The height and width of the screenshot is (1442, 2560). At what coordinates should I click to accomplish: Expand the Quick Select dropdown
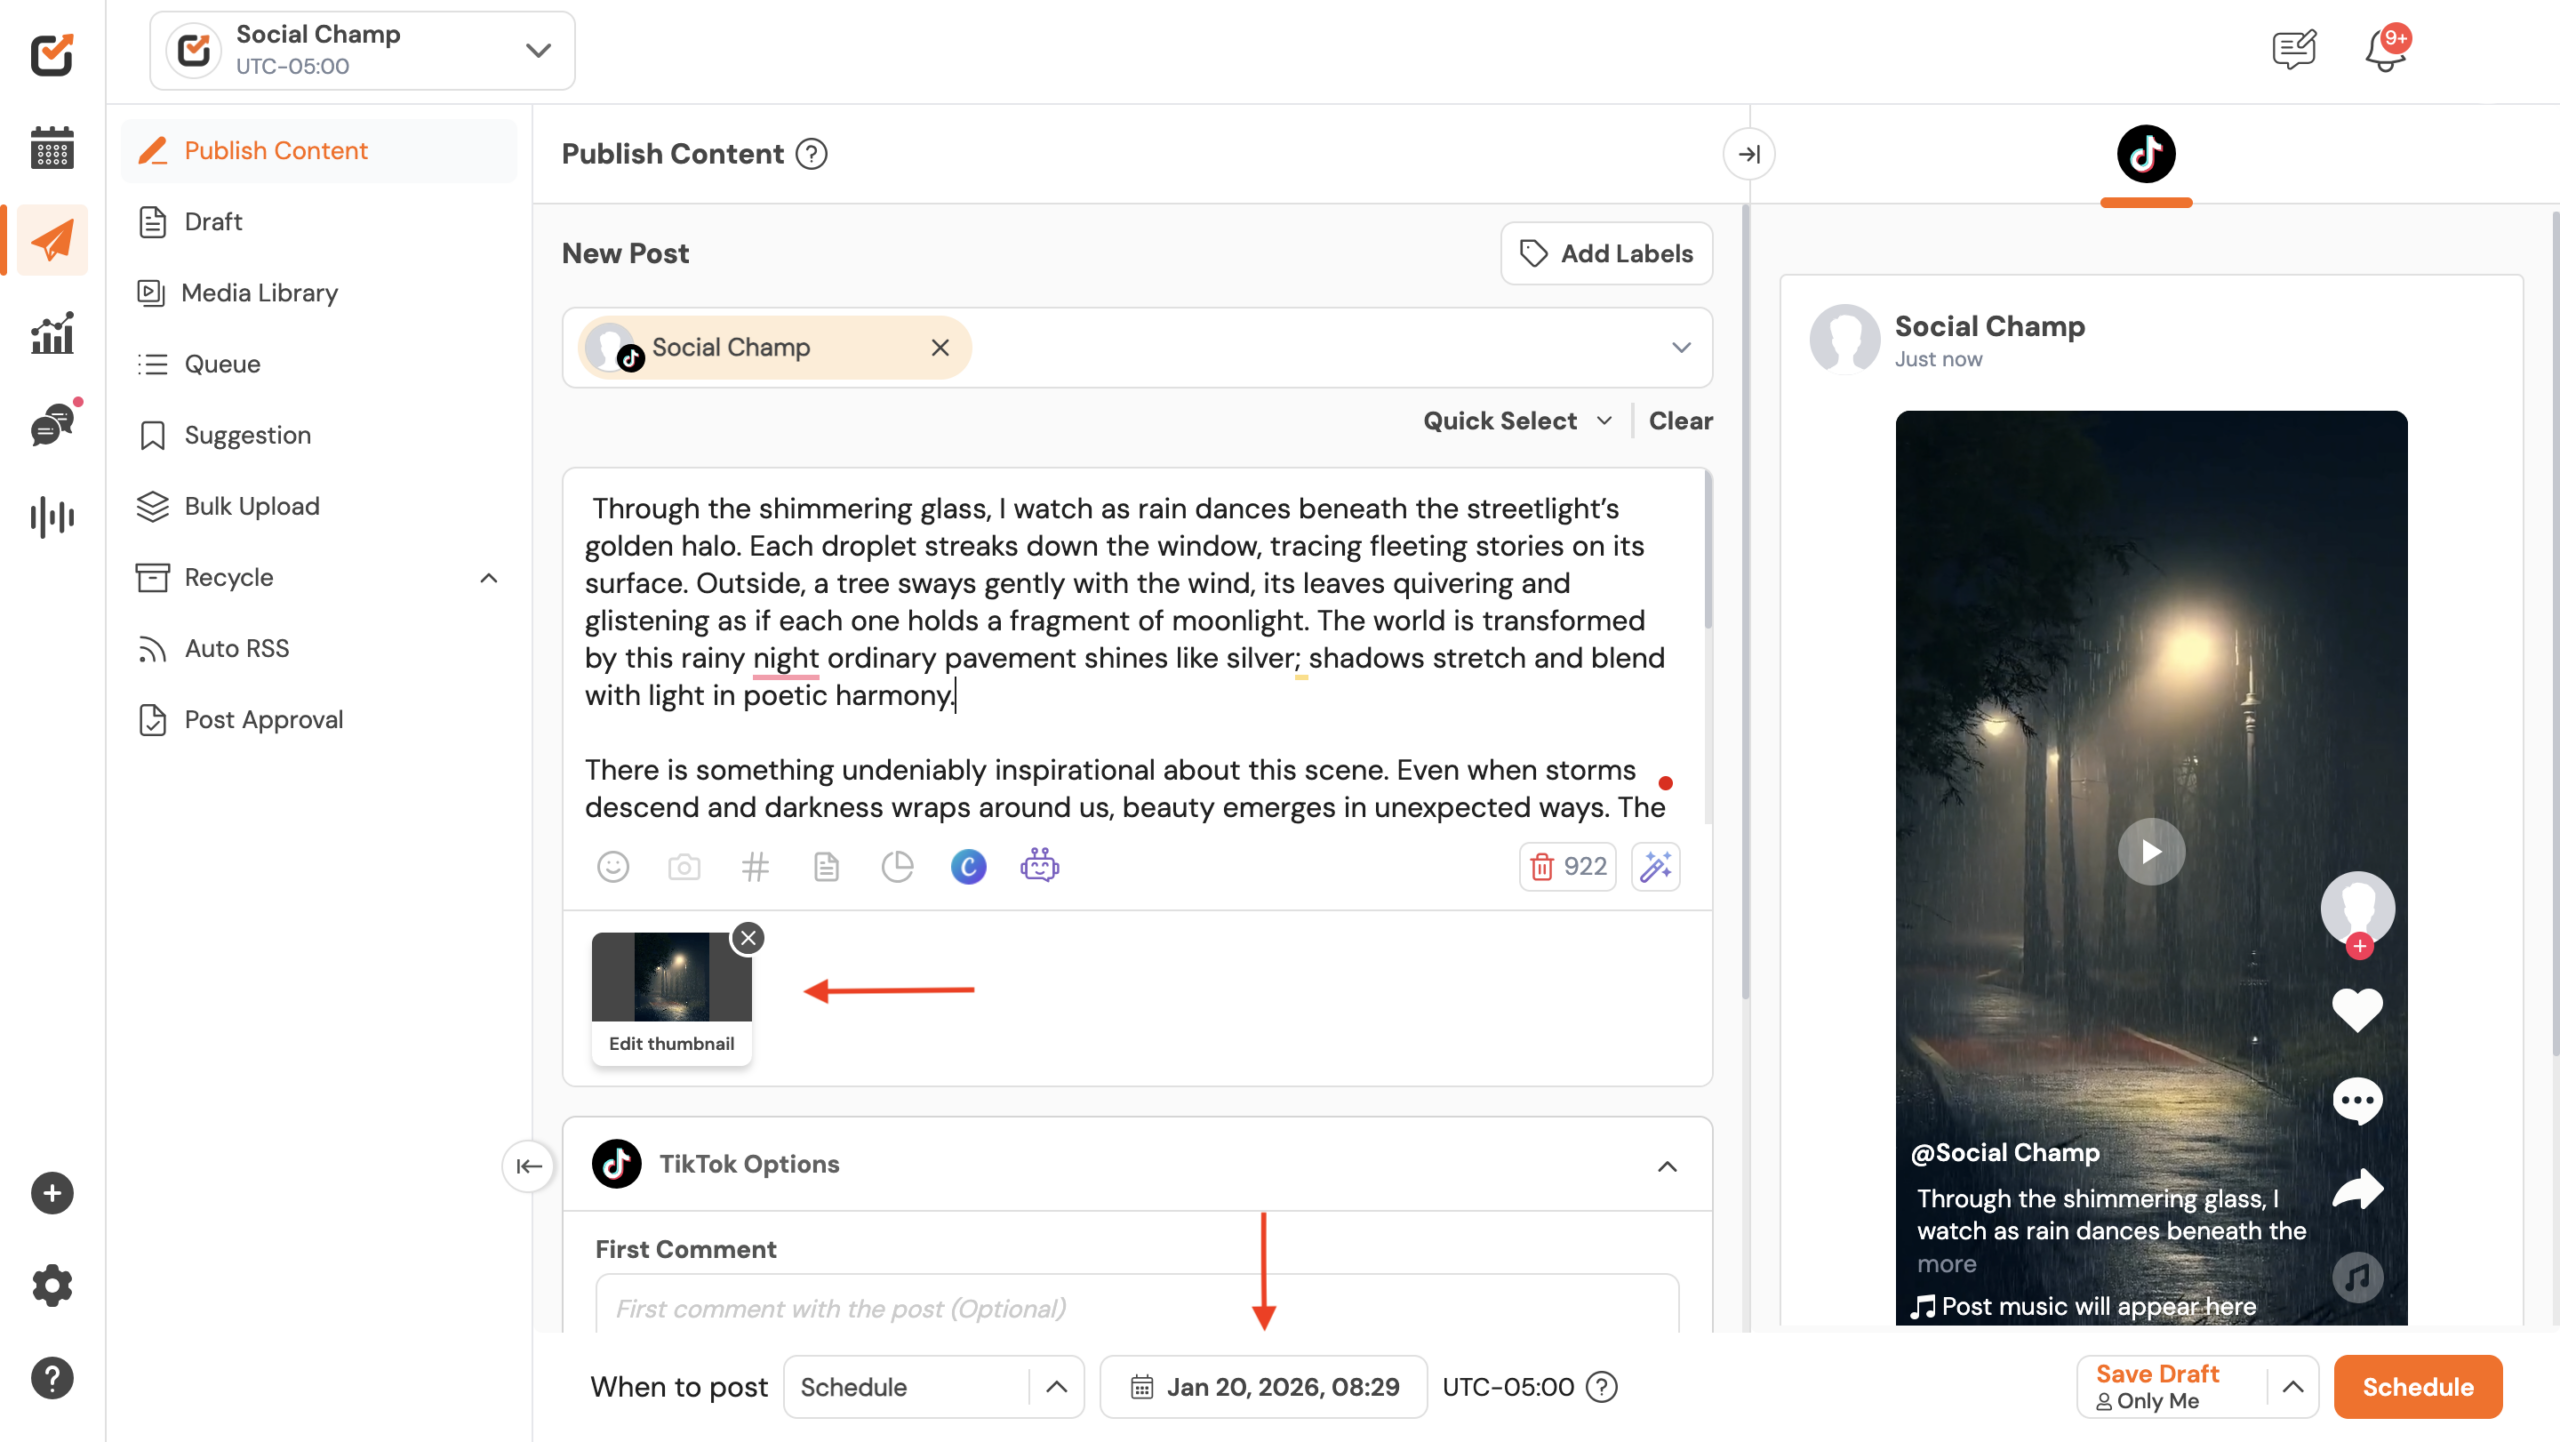point(1517,421)
